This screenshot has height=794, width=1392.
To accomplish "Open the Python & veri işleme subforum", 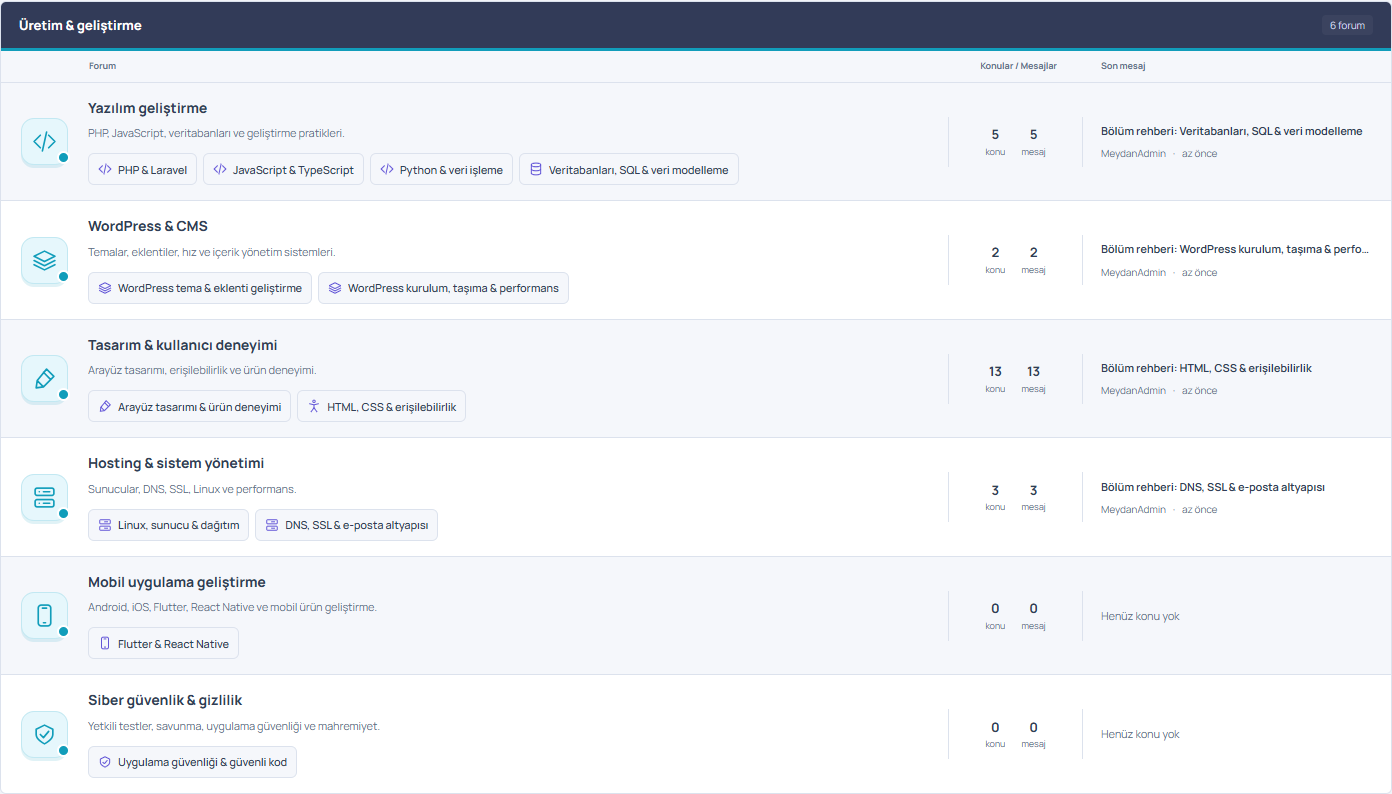I will pyautogui.click(x=441, y=170).
